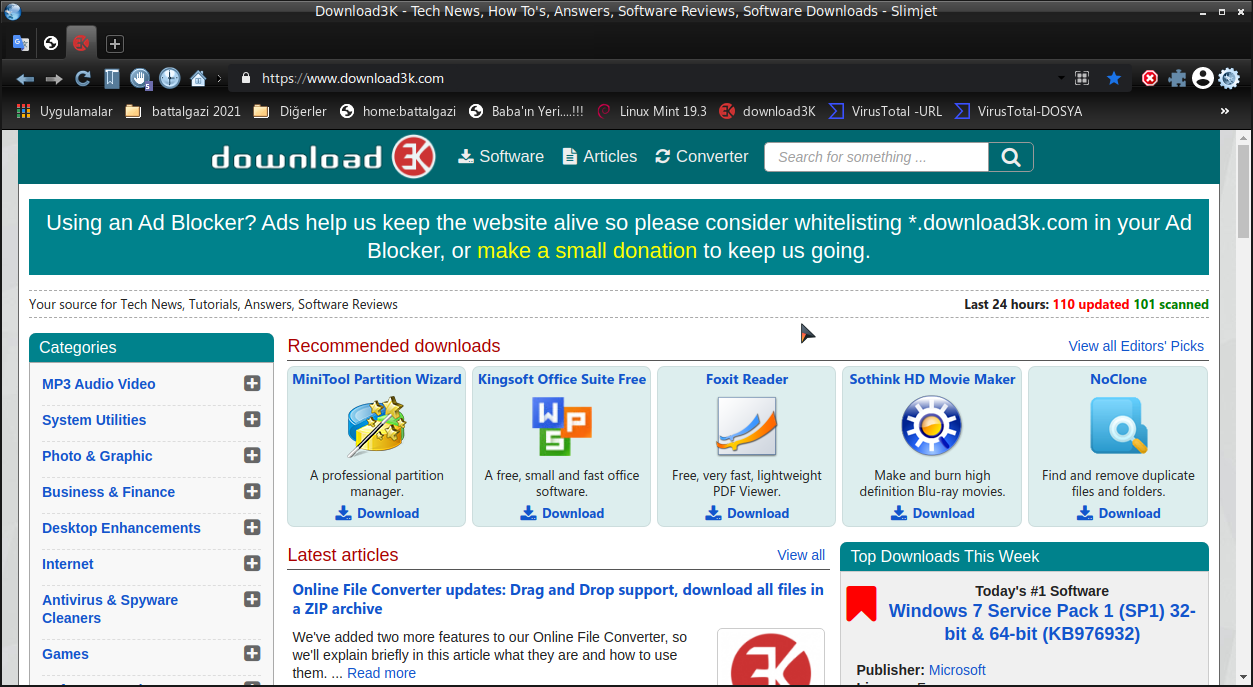
Task: Click the padlock site security icon
Action: [x=245, y=78]
